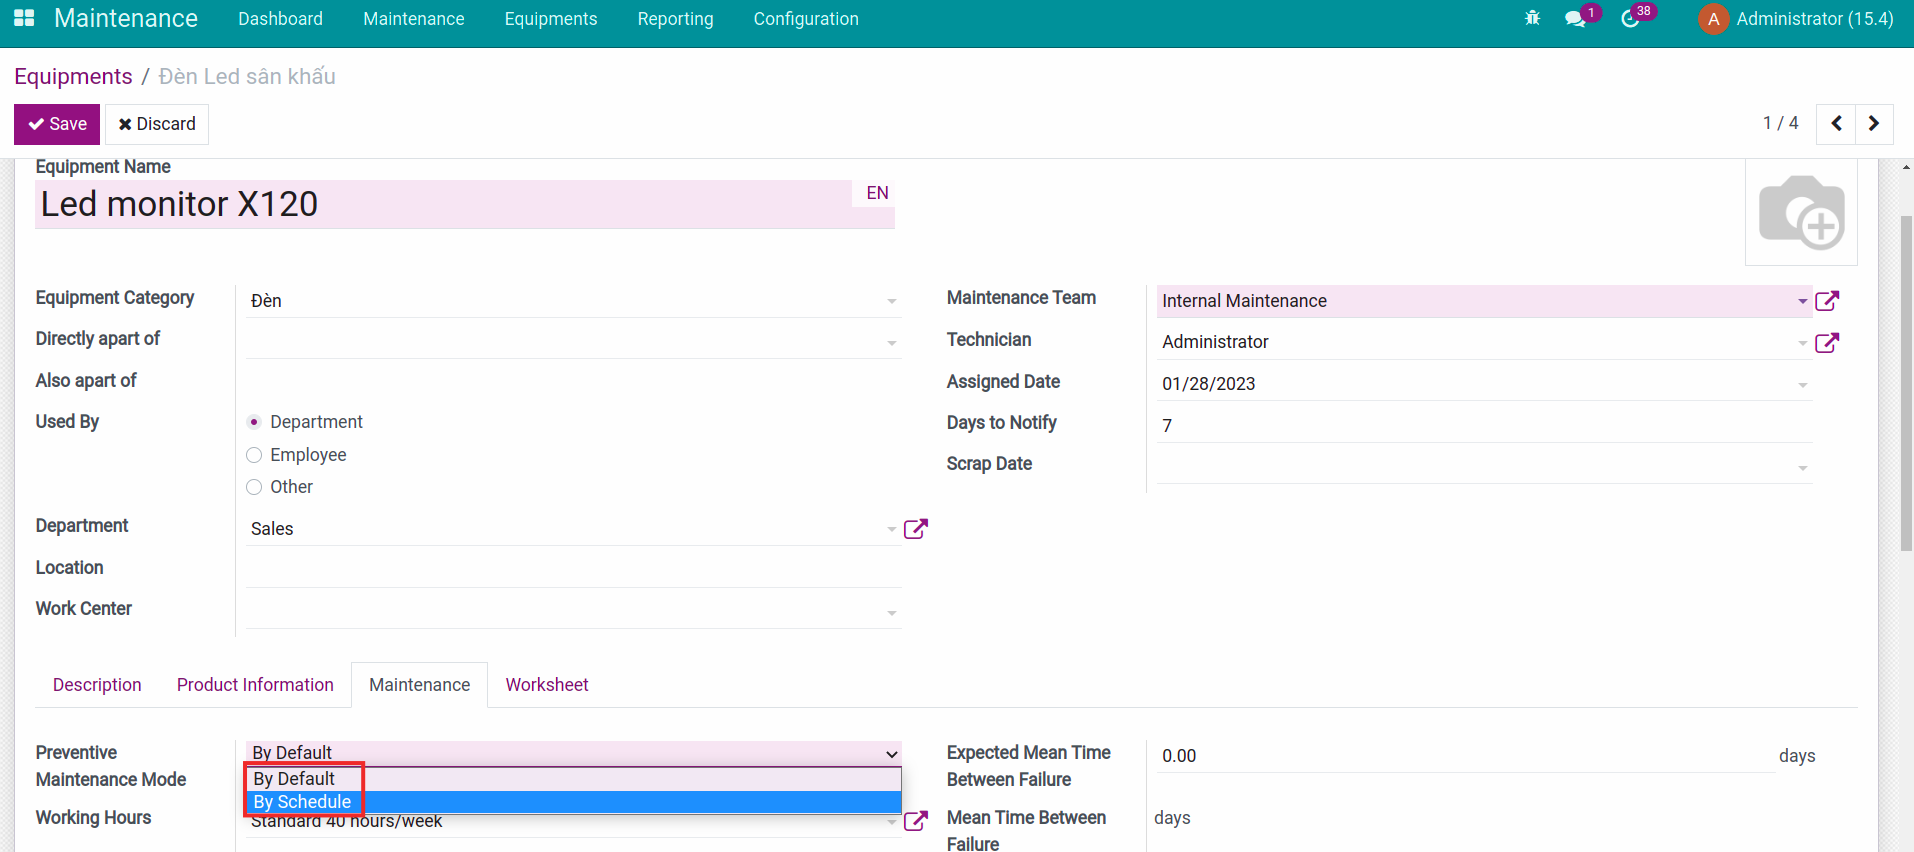Open the apps grid menu icon
The height and width of the screenshot is (852, 1914).
pyautogui.click(x=24, y=18)
